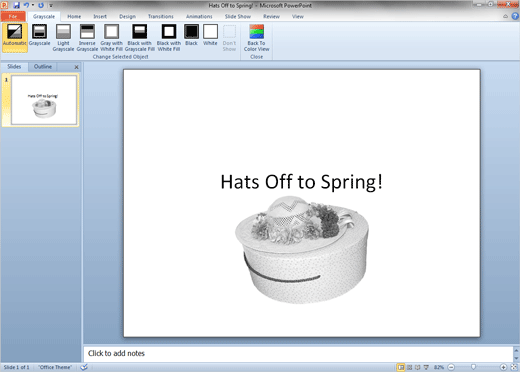Return with Back To Color View

pos(256,38)
